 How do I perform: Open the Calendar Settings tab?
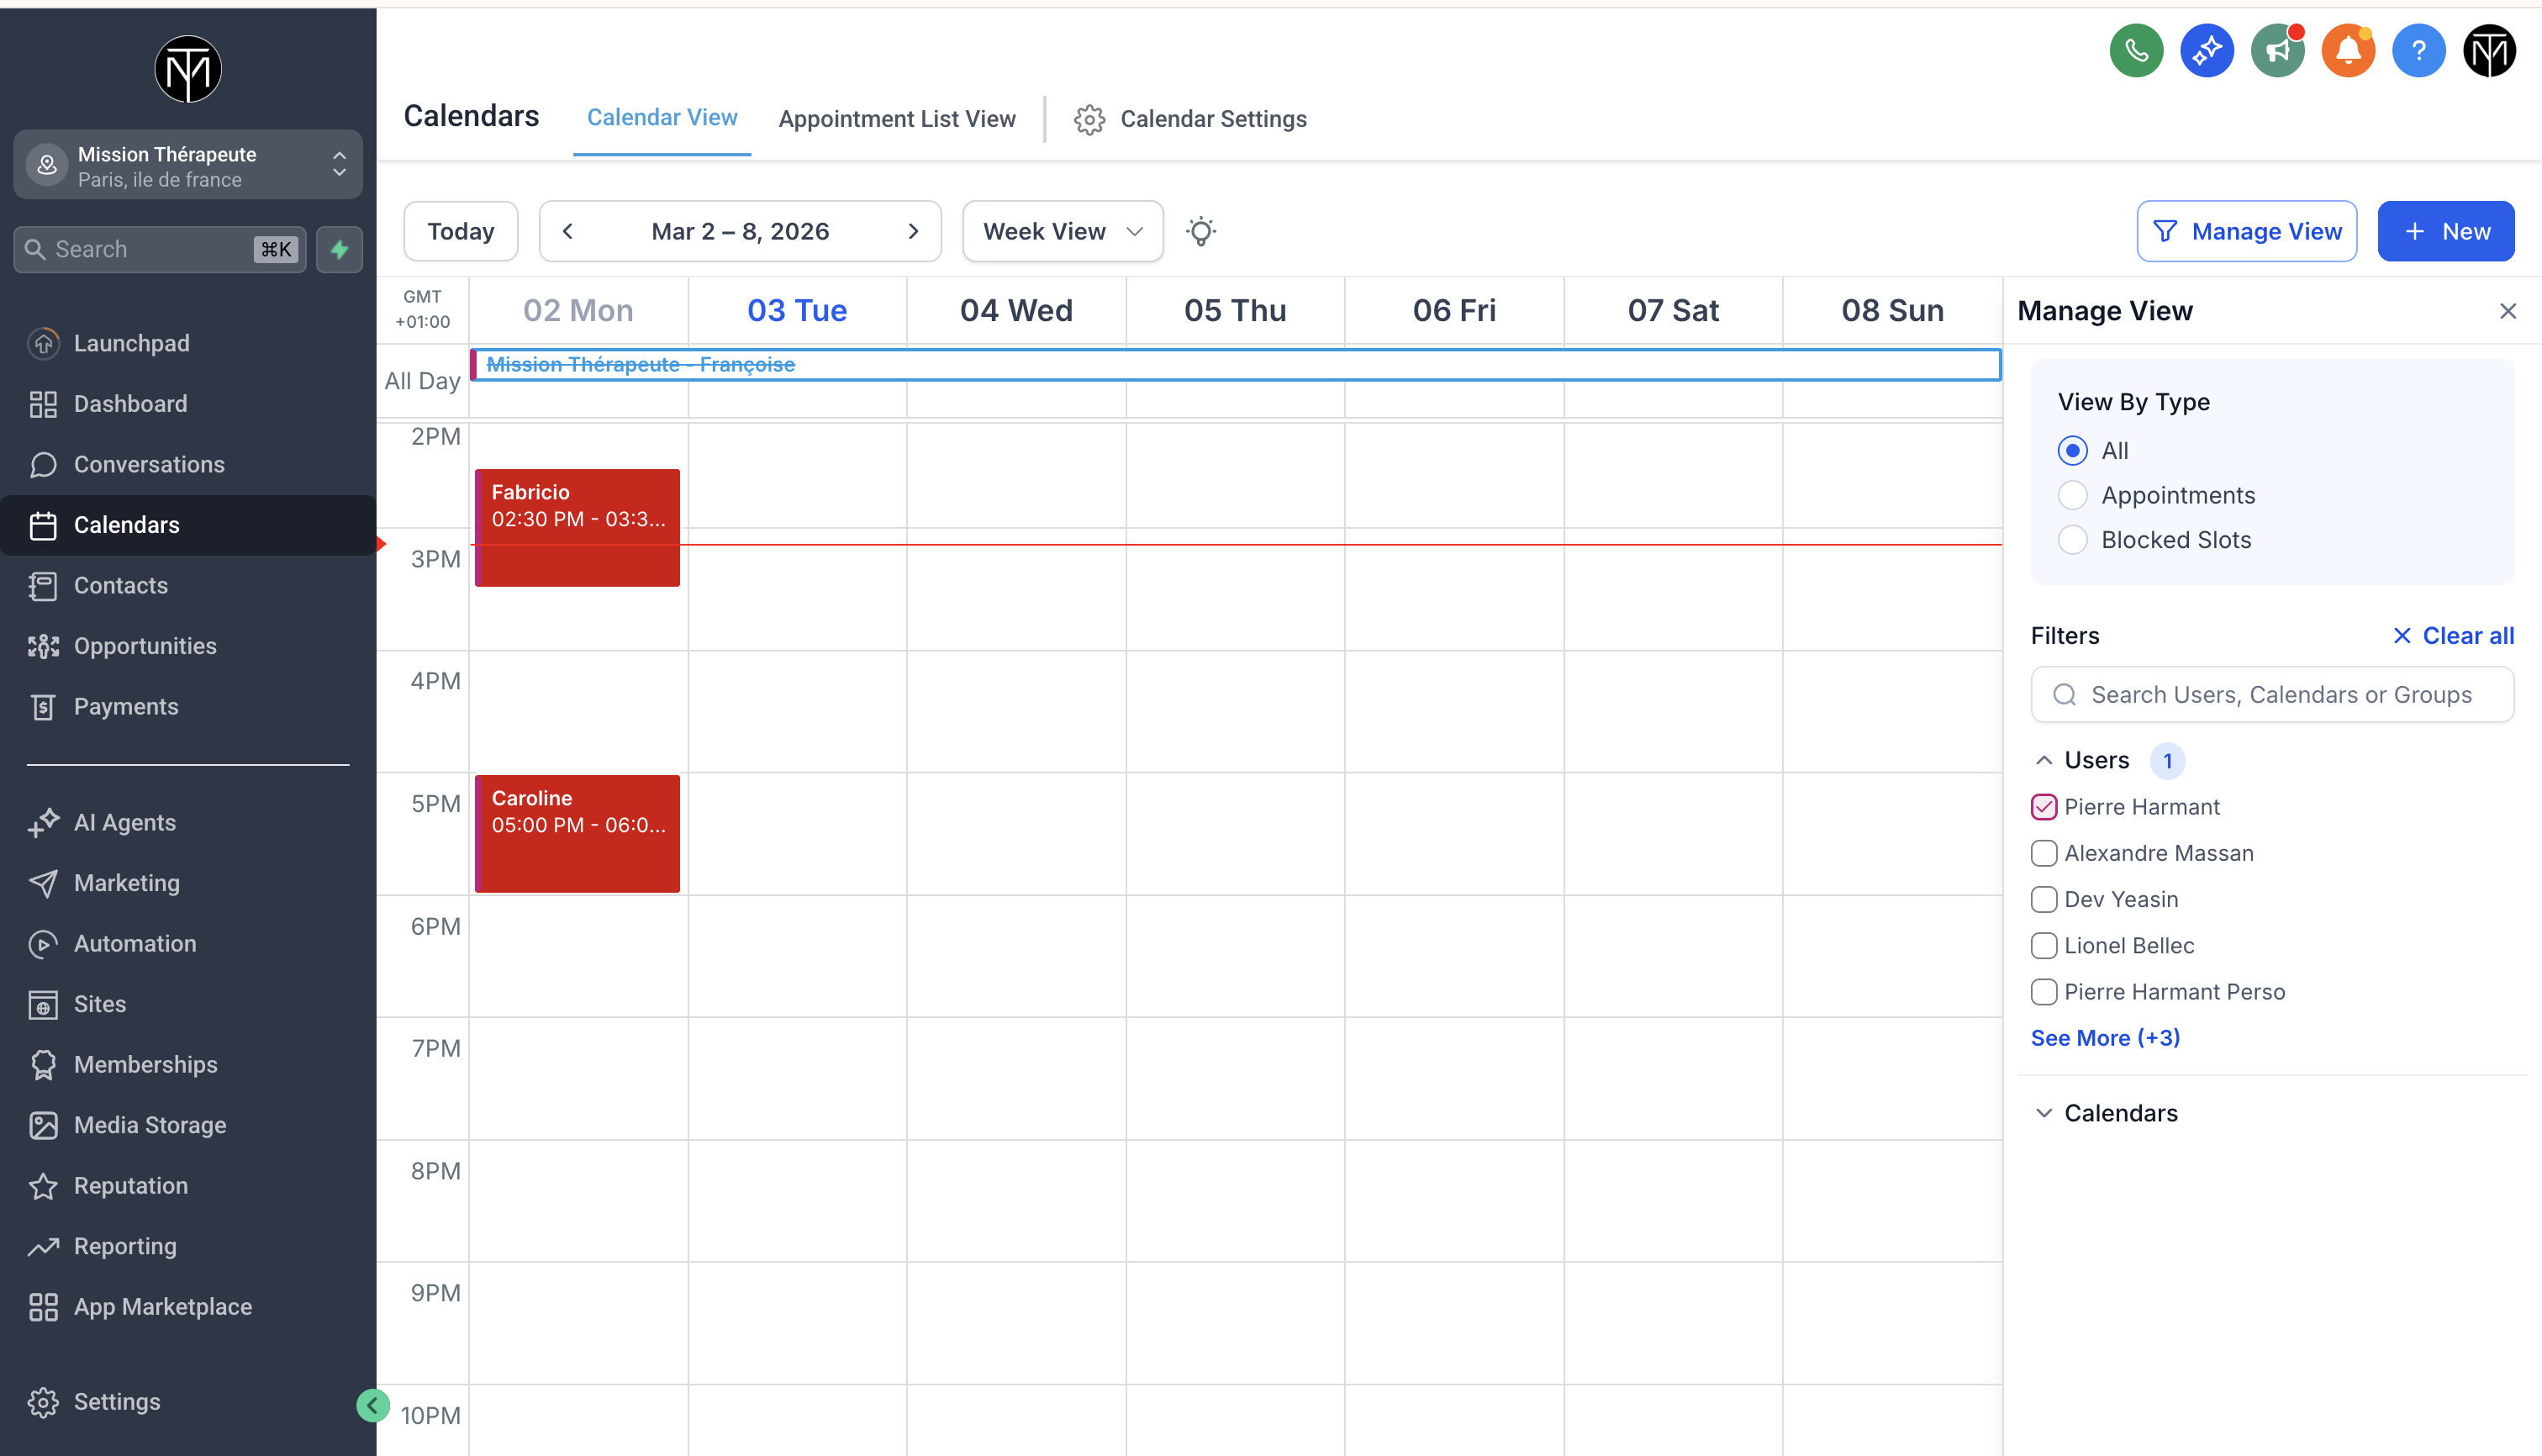[1190, 119]
